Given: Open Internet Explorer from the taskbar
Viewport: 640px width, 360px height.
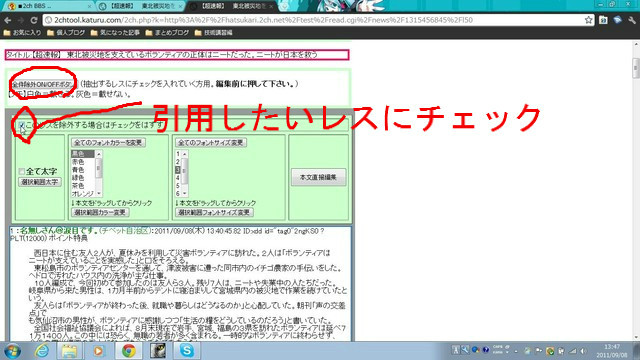Looking at the screenshot, I should [x=42, y=351].
